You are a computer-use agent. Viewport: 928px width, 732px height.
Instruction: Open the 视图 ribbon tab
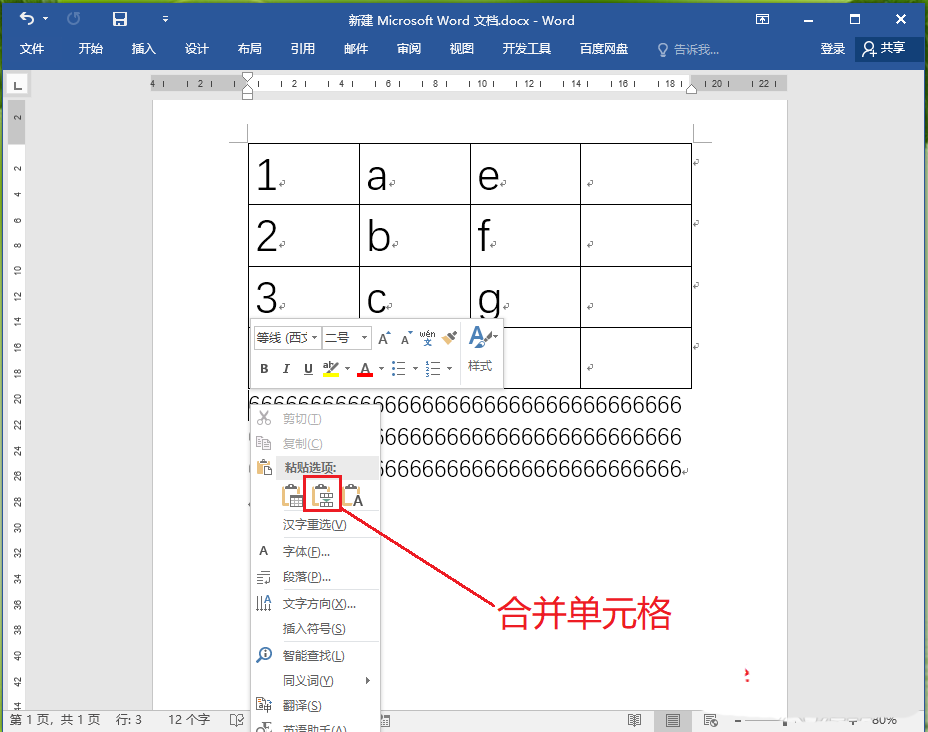pyautogui.click(x=462, y=49)
